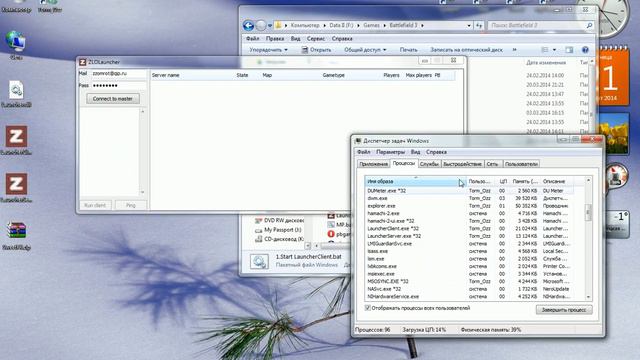The image size is (640, 360).
Task: Click Открыть in the Explorer toolbar
Action: [316, 50]
